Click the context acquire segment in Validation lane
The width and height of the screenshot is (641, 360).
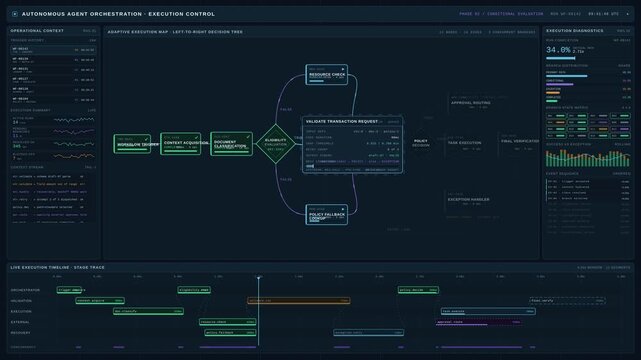tap(100, 300)
